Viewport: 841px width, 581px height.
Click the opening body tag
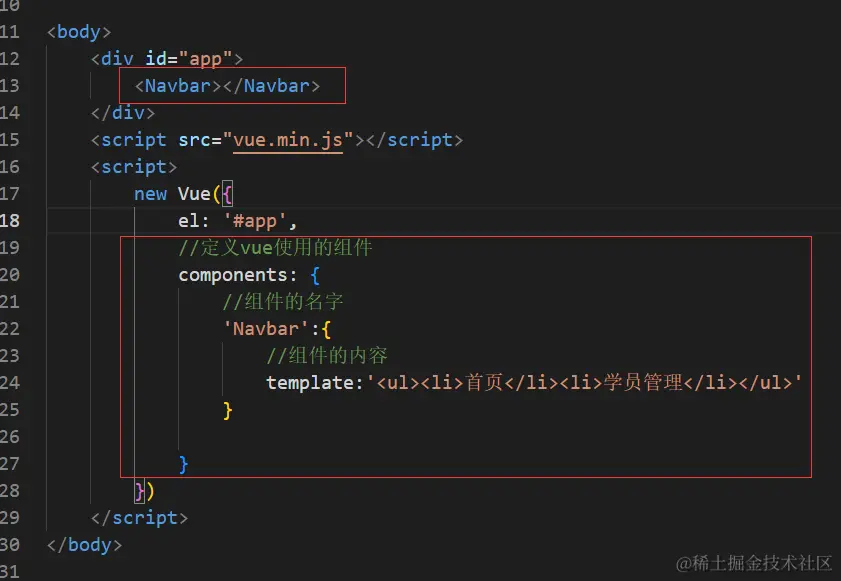(79, 32)
